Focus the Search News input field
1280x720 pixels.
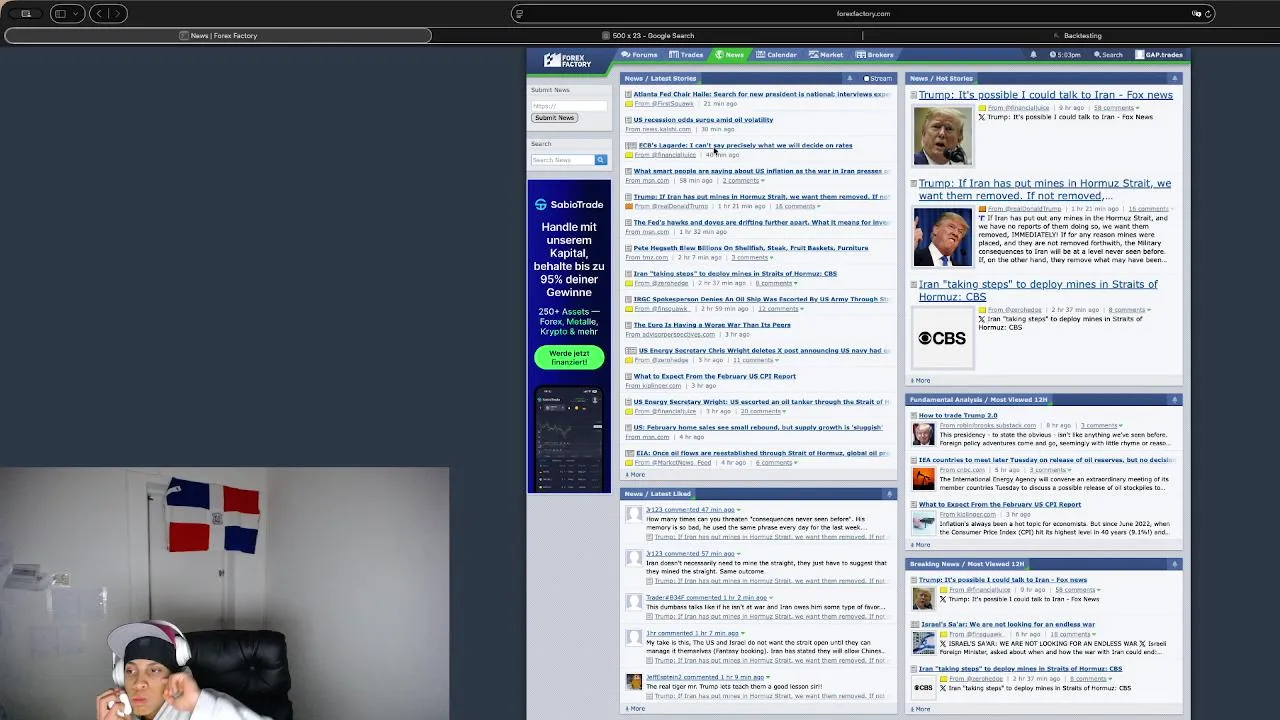(x=562, y=160)
